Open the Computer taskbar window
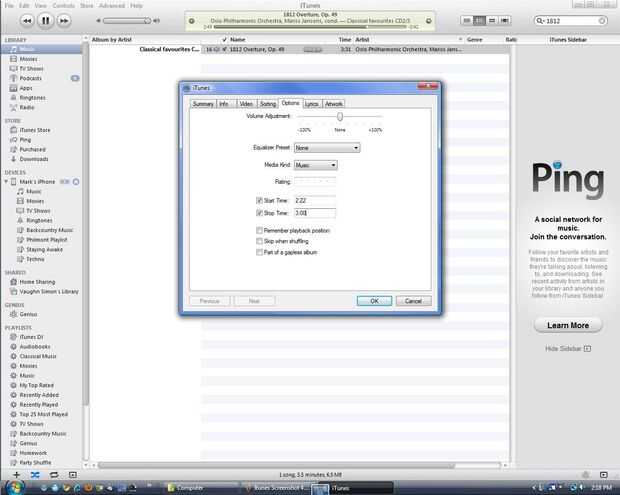620x495 pixels. 202,488
